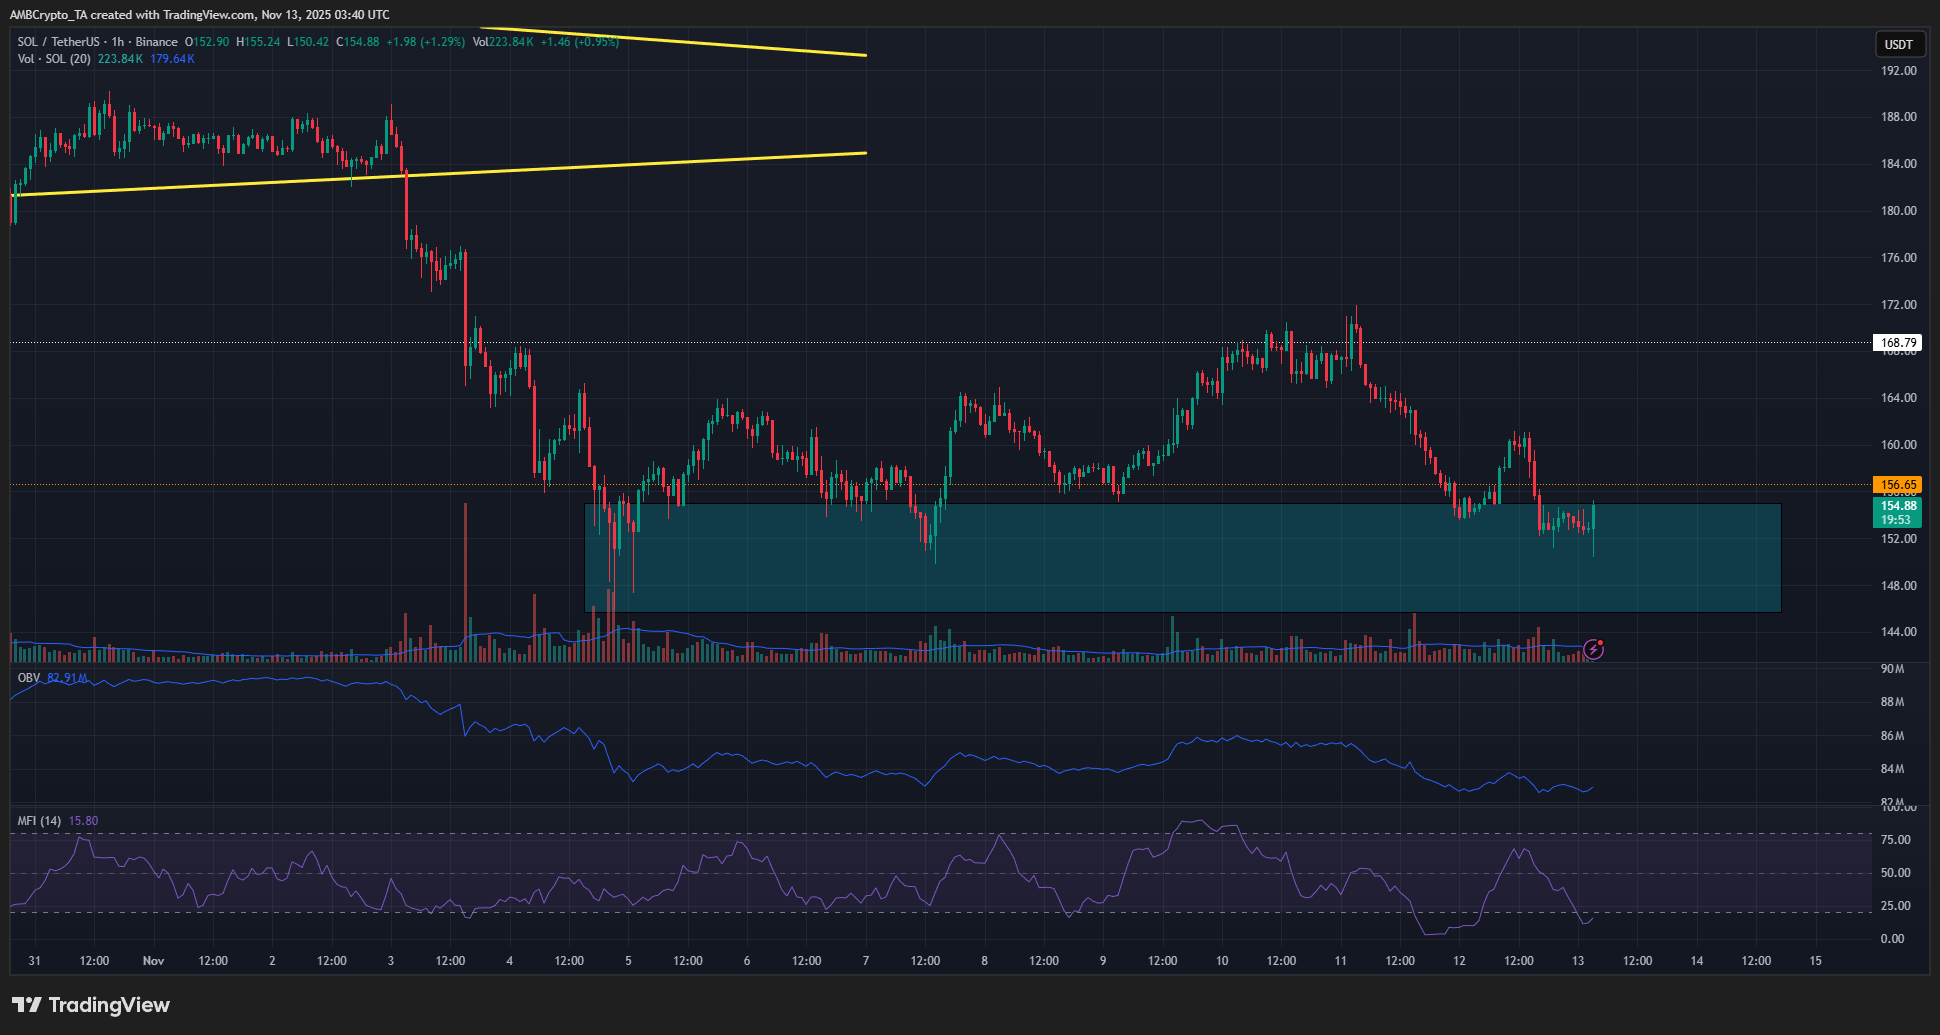Expand the Binance exchange label in the legend

click(158, 42)
